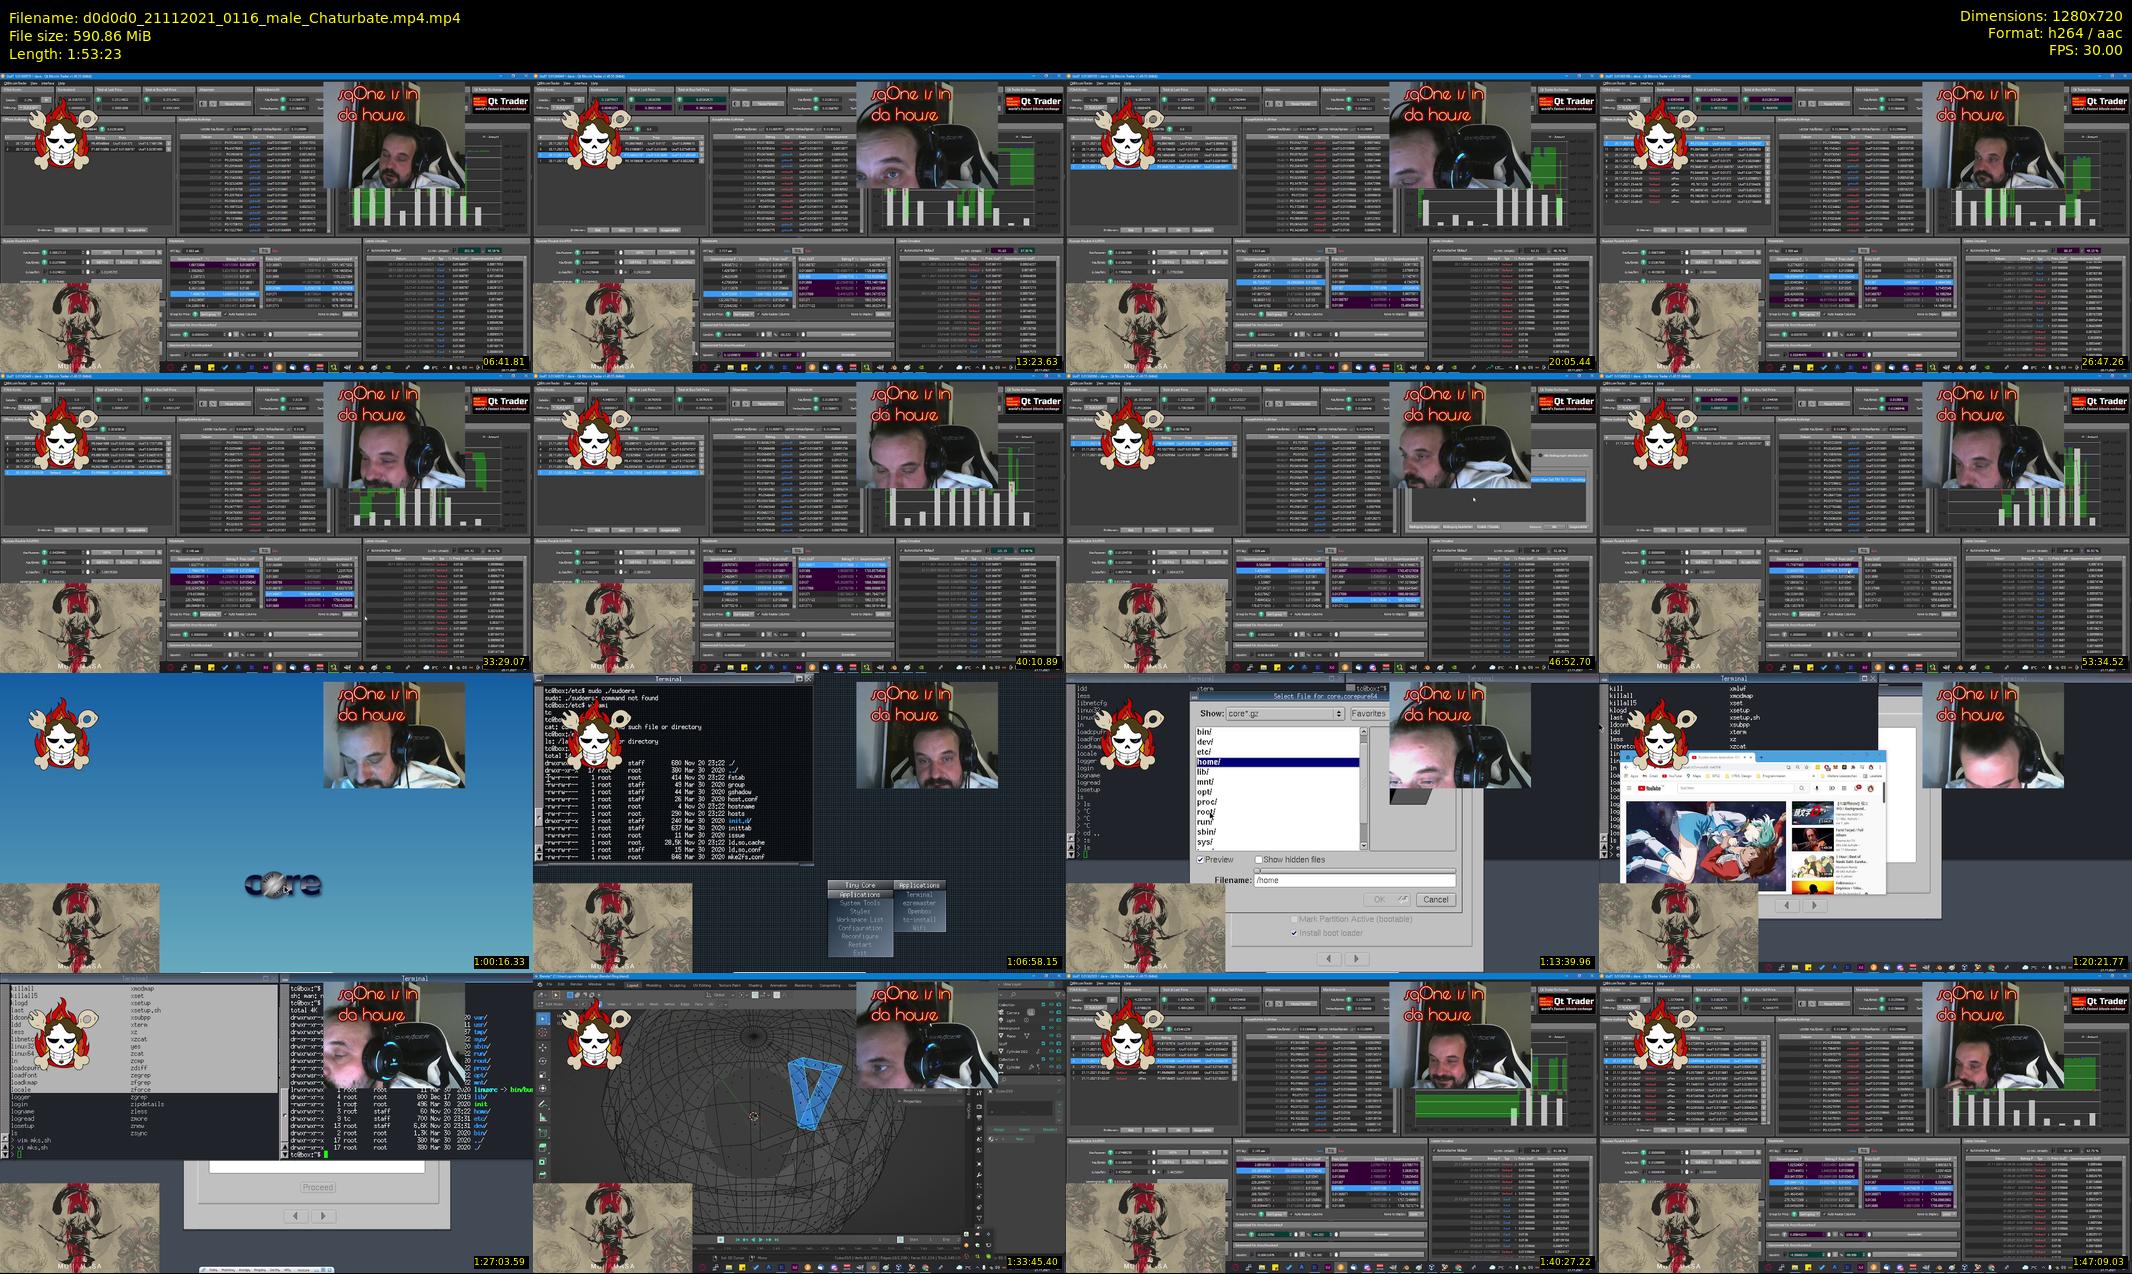
Task: Open the Show filter dropdown with core*.gz
Action: [1284, 714]
